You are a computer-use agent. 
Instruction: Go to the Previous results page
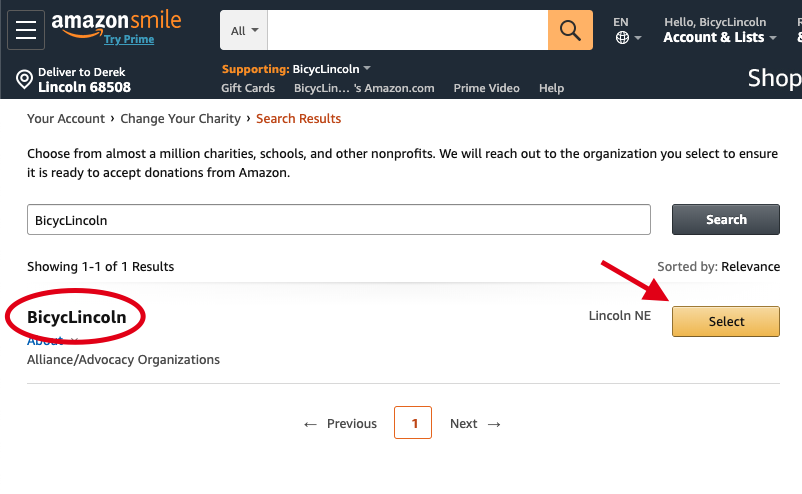(x=340, y=423)
